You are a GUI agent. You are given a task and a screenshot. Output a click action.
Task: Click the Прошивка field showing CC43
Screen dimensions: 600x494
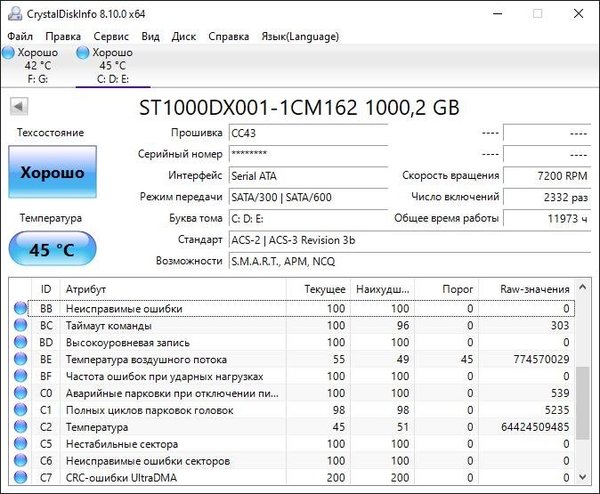[x=308, y=133]
